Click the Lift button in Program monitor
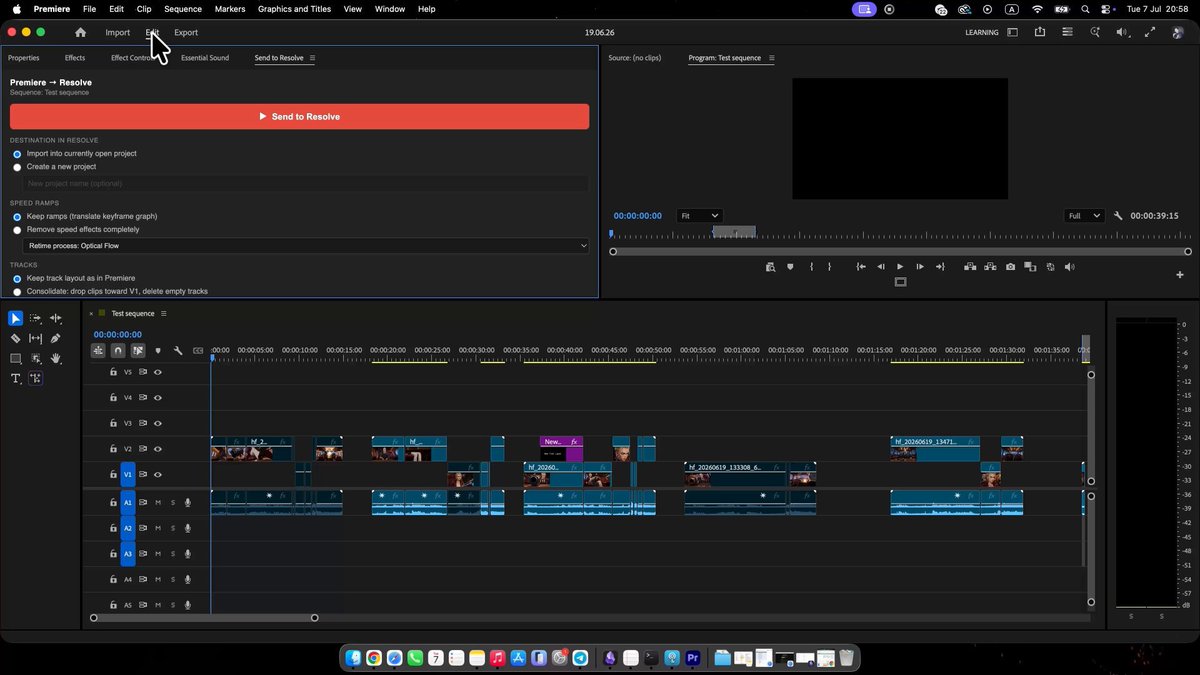Viewport: 1200px width, 675px height. pyautogui.click(x=970, y=267)
